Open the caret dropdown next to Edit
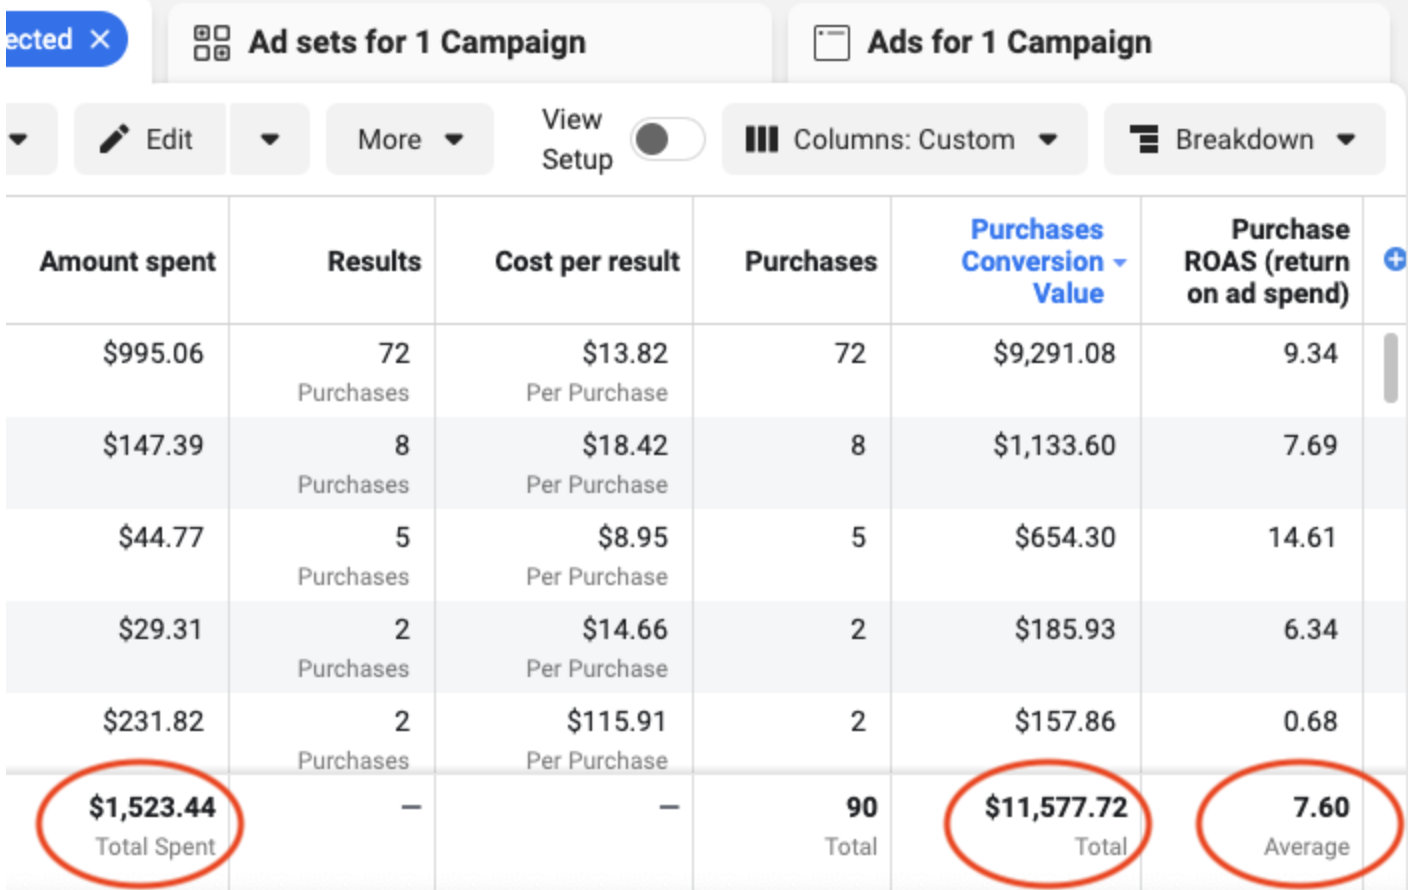1408x890 pixels. click(x=268, y=139)
